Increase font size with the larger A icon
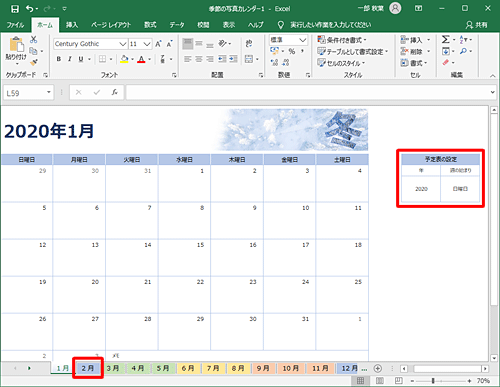 tap(158, 44)
